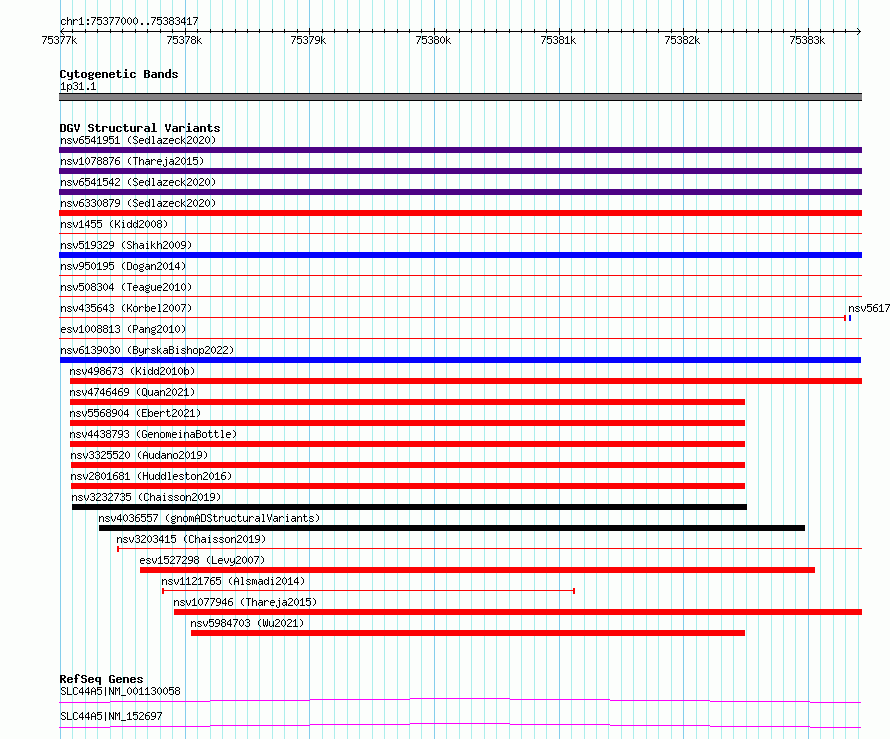The height and width of the screenshot is (739, 890).
Task: Select the SLC44A5|NM_001130058 gene label
Action: click(x=120, y=691)
